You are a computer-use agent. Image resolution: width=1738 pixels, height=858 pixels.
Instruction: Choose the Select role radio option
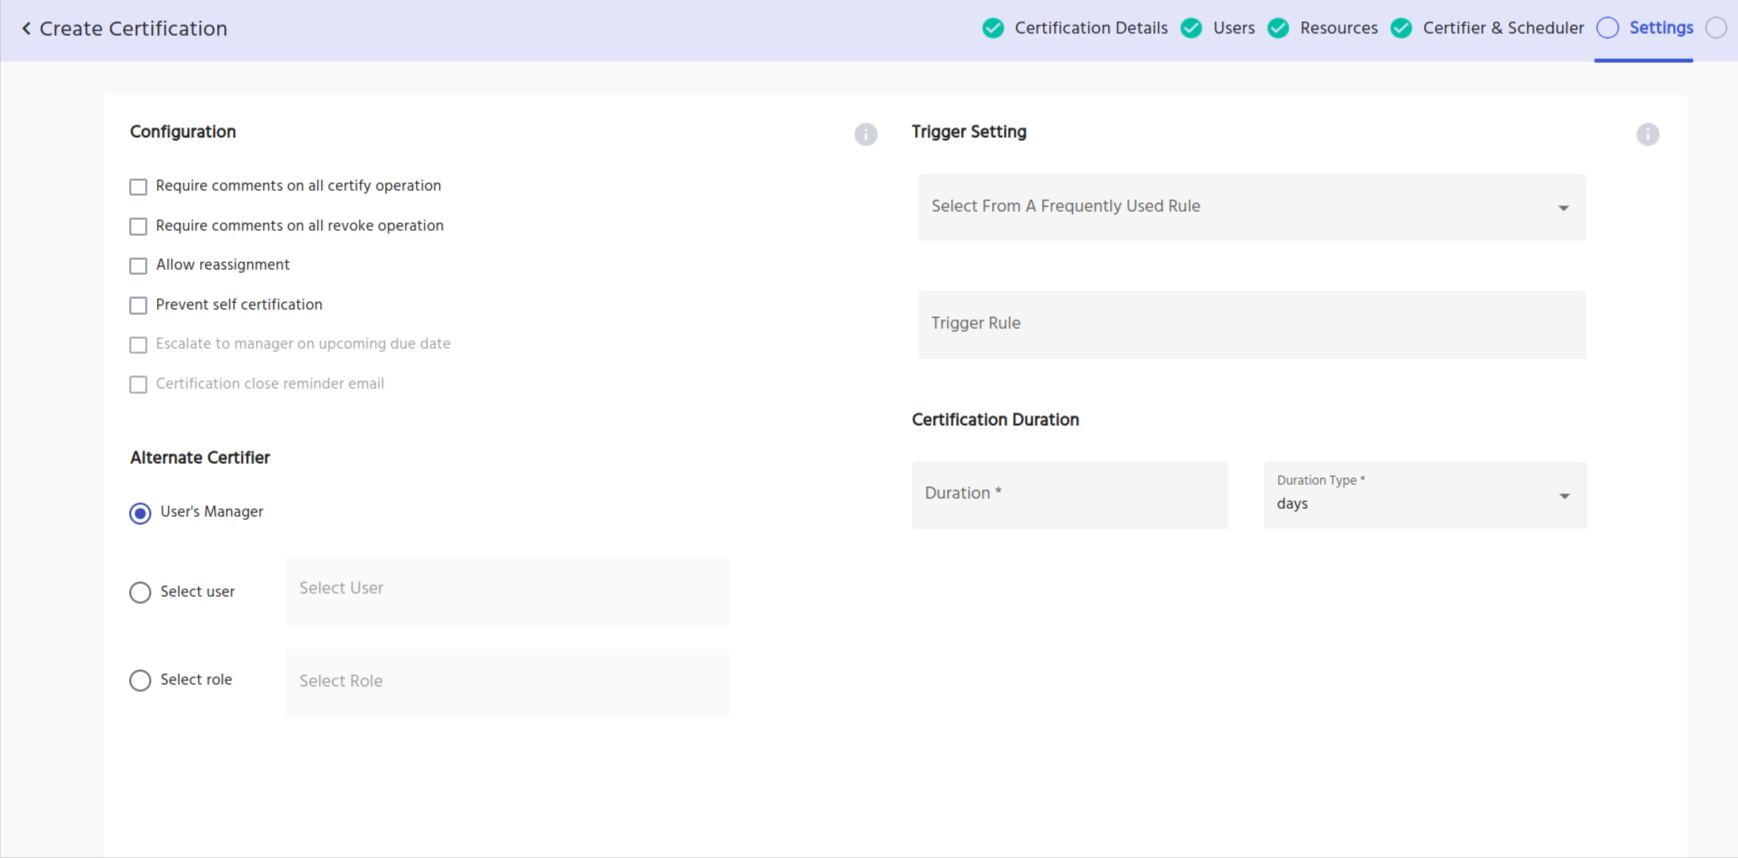(x=140, y=680)
